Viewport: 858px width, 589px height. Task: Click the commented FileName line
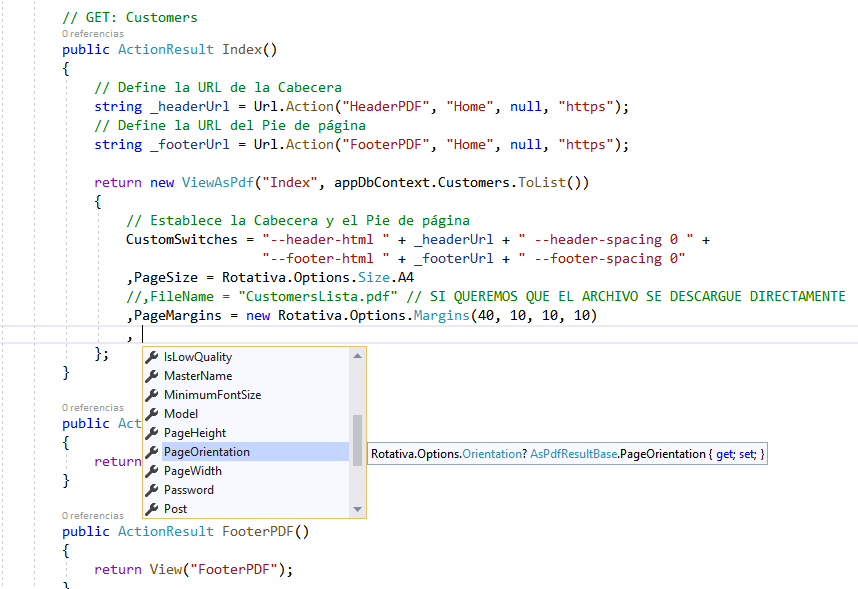[486, 296]
